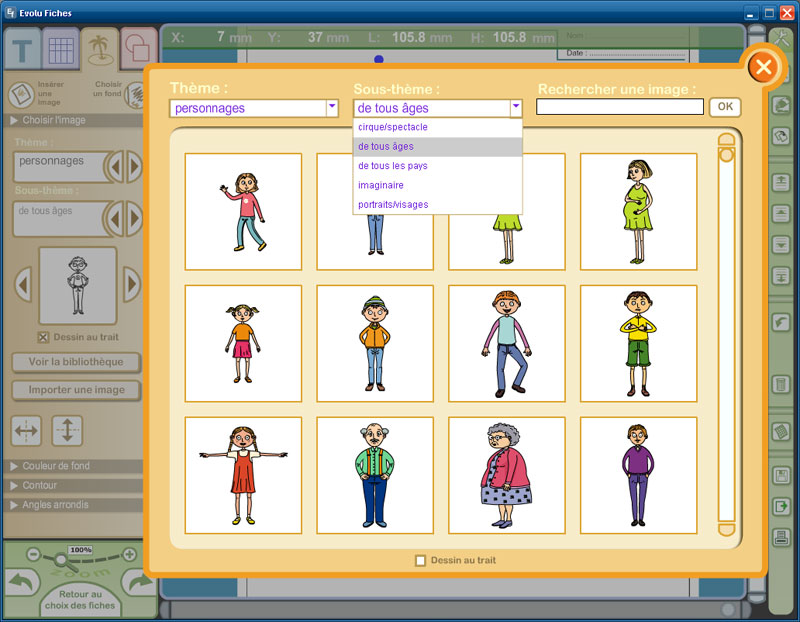Pick the grandmother thumbnail in pink cardigan
Screen dimensions: 800x622
pyautogui.click(x=506, y=474)
